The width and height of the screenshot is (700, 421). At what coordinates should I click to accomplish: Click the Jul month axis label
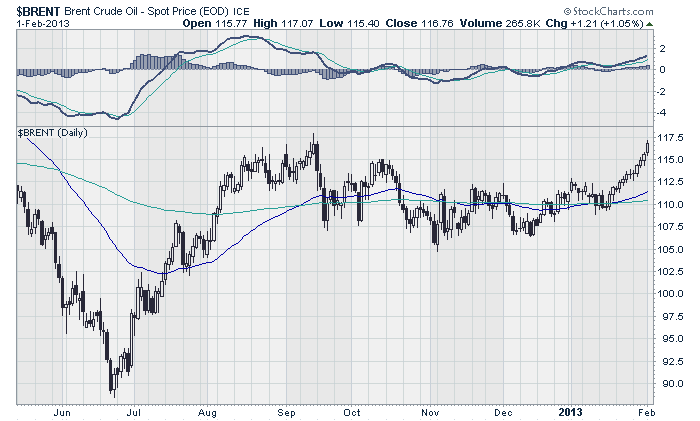pos(134,413)
